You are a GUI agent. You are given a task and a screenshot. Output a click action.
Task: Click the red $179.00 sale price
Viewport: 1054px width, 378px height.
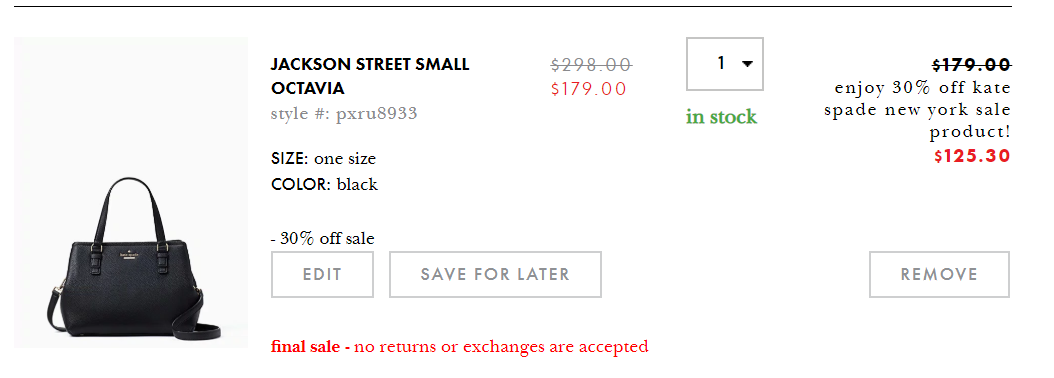[x=589, y=89]
